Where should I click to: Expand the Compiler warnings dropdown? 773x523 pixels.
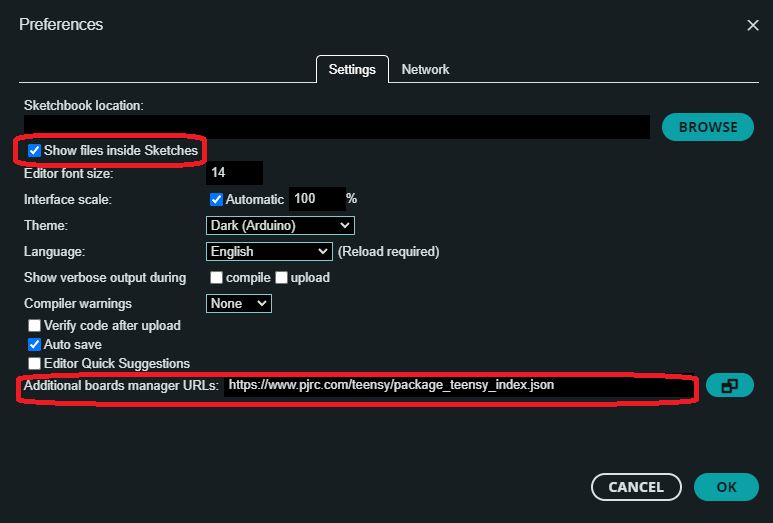239,303
